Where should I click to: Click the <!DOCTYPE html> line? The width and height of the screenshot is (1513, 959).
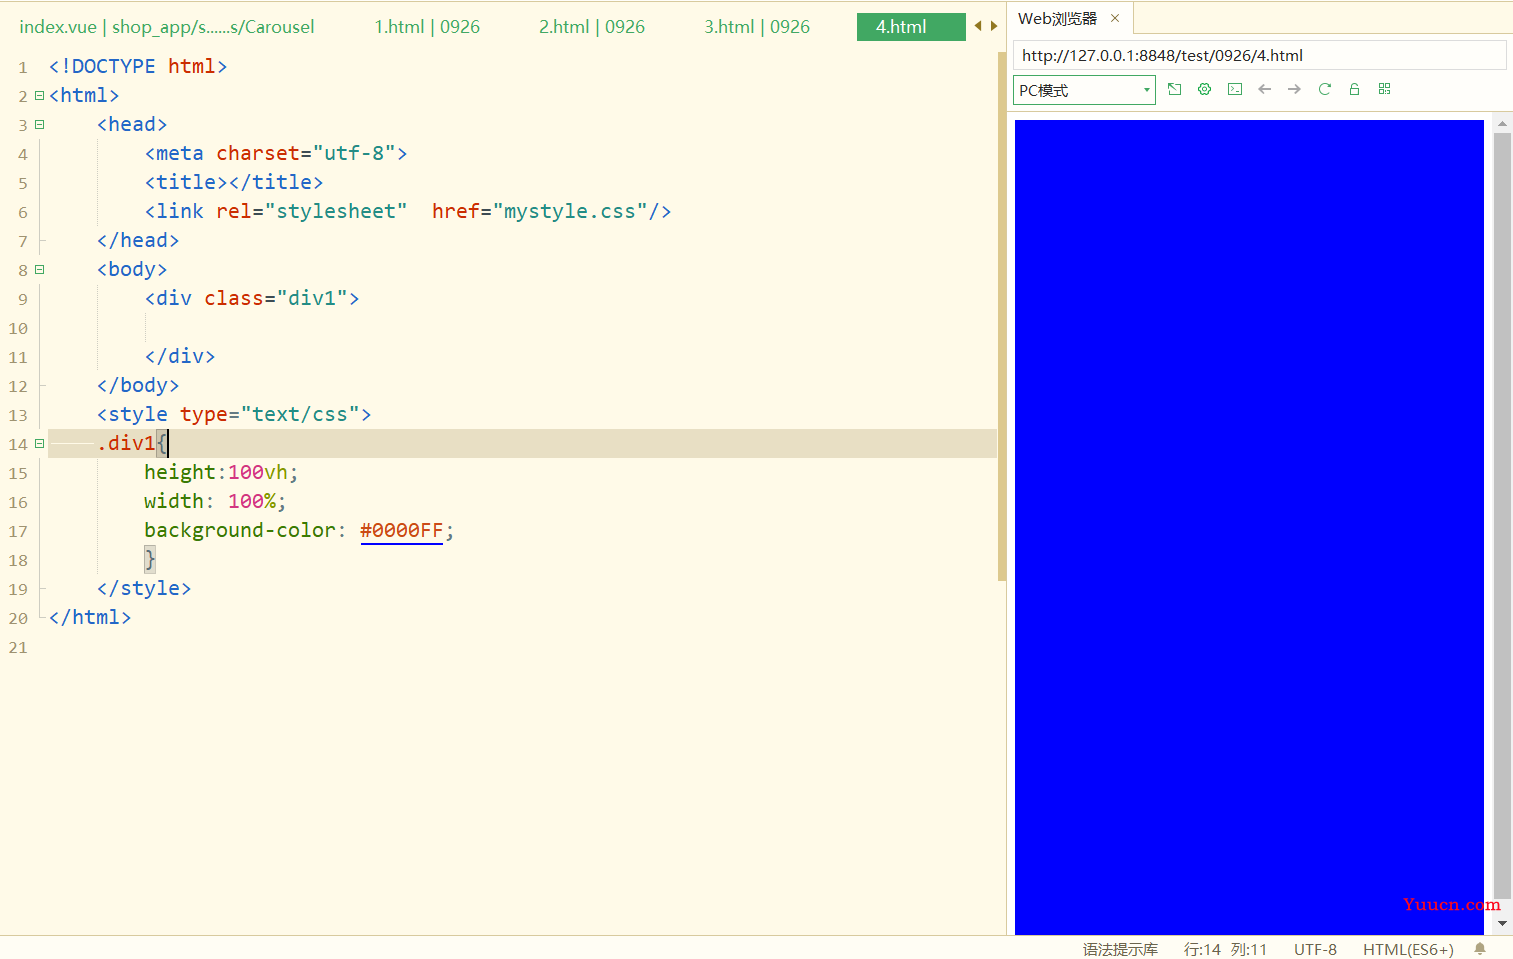coord(138,66)
